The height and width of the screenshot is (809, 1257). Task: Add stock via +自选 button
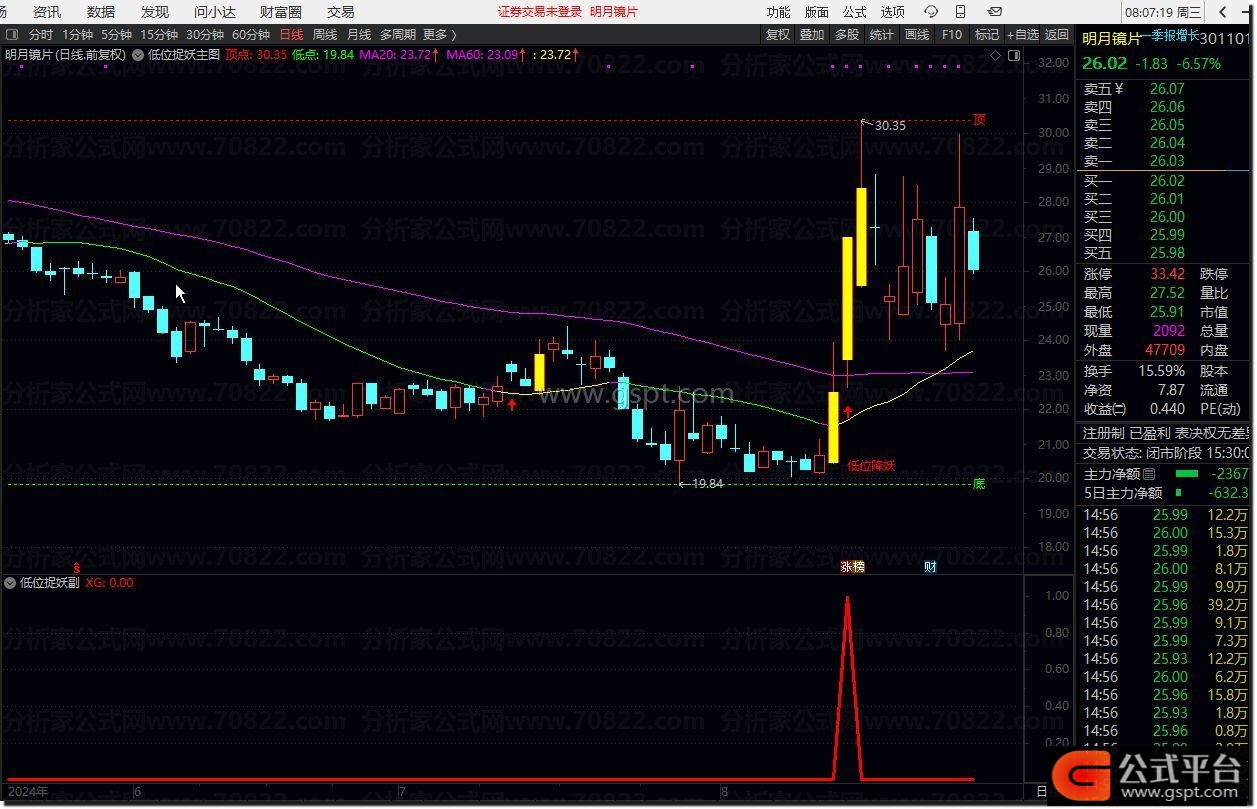pyautogui.click(x=1021, y=34)
